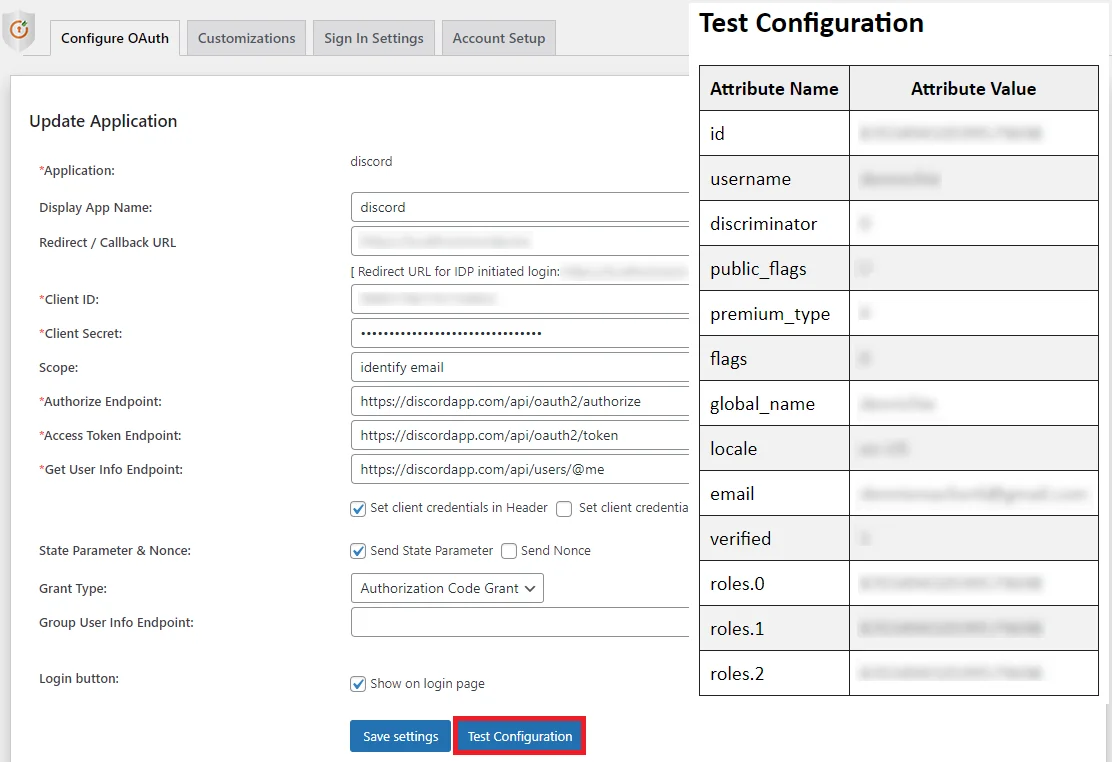The width and height of the screenshot is (1112, 762).
Task: Select the Get User Info Endpoint field
Action: 520,469
